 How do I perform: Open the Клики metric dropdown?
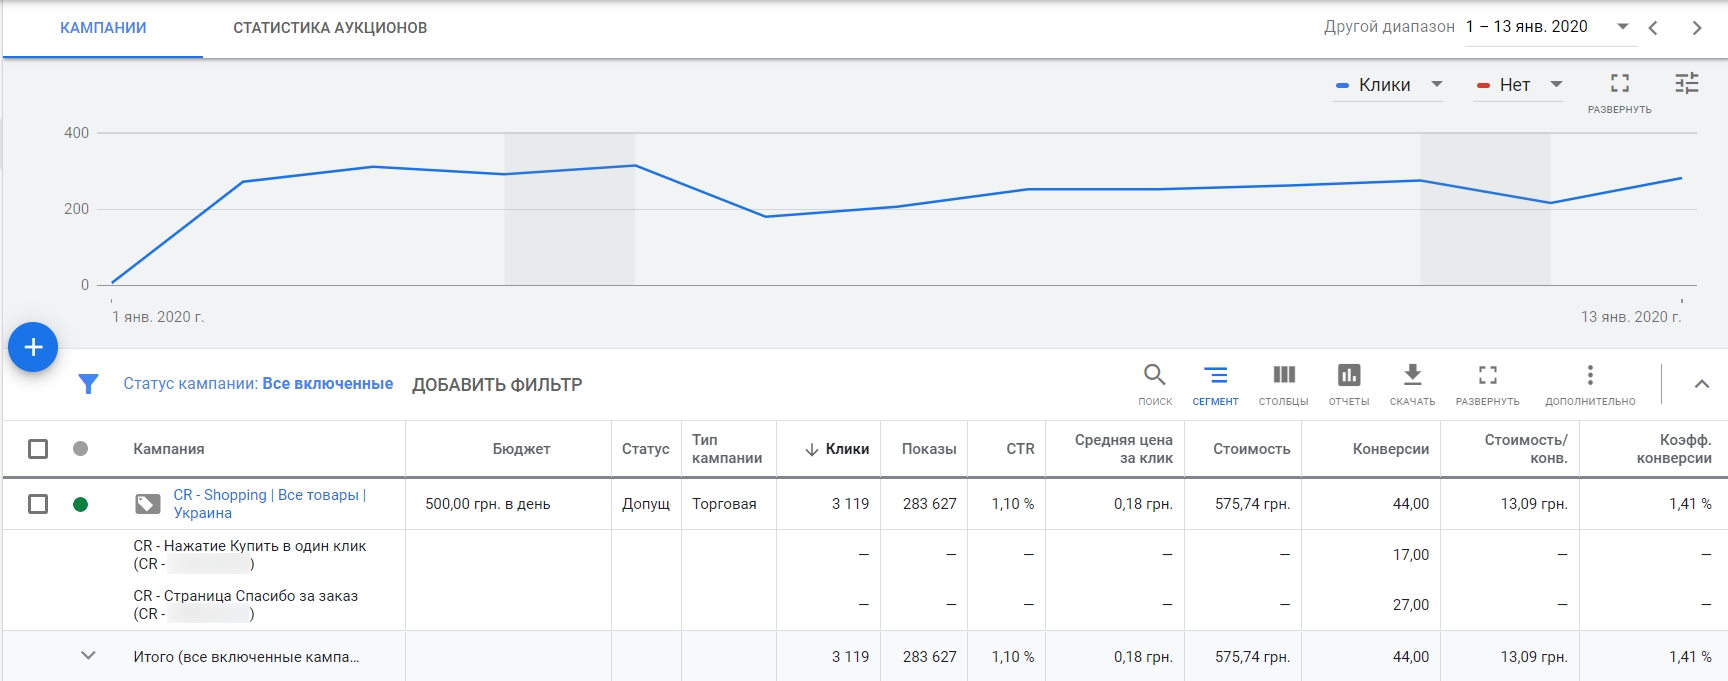pyautogui.click(x=1390, y=85)
